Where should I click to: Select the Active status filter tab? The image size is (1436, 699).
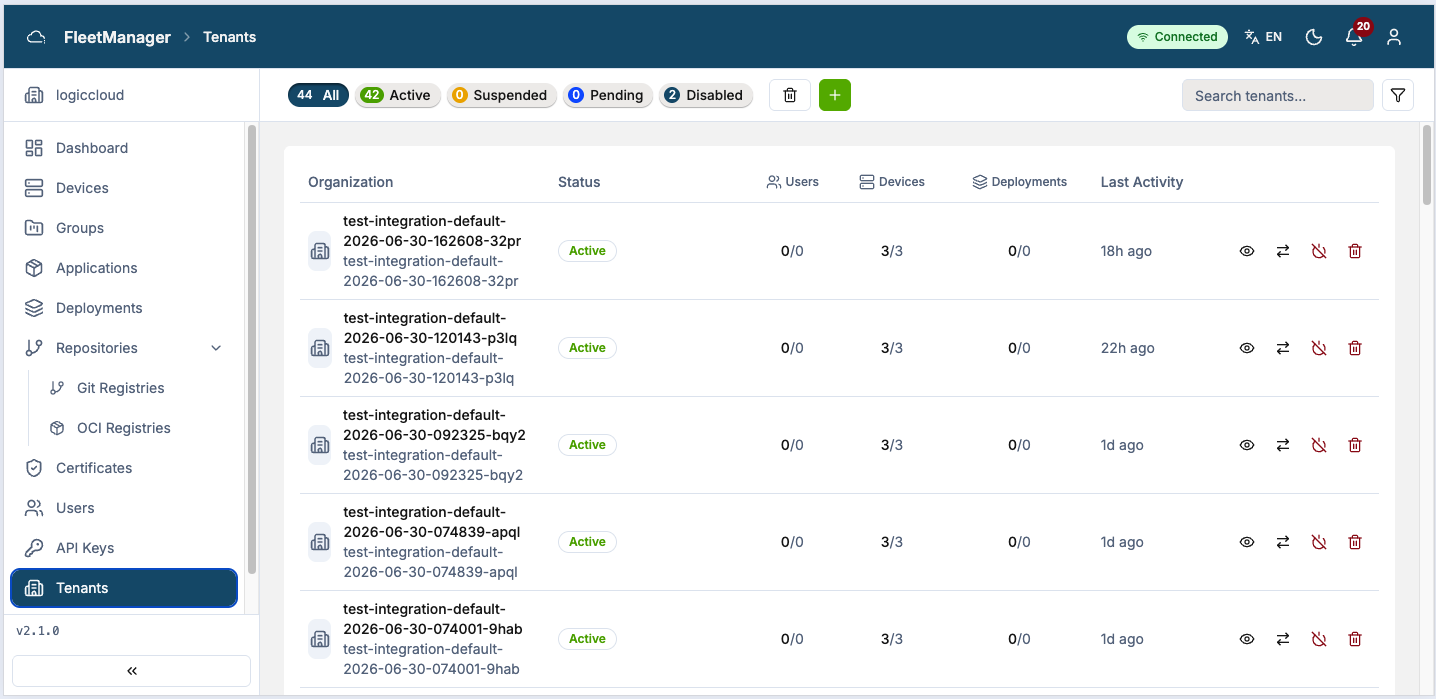[398, 96]
